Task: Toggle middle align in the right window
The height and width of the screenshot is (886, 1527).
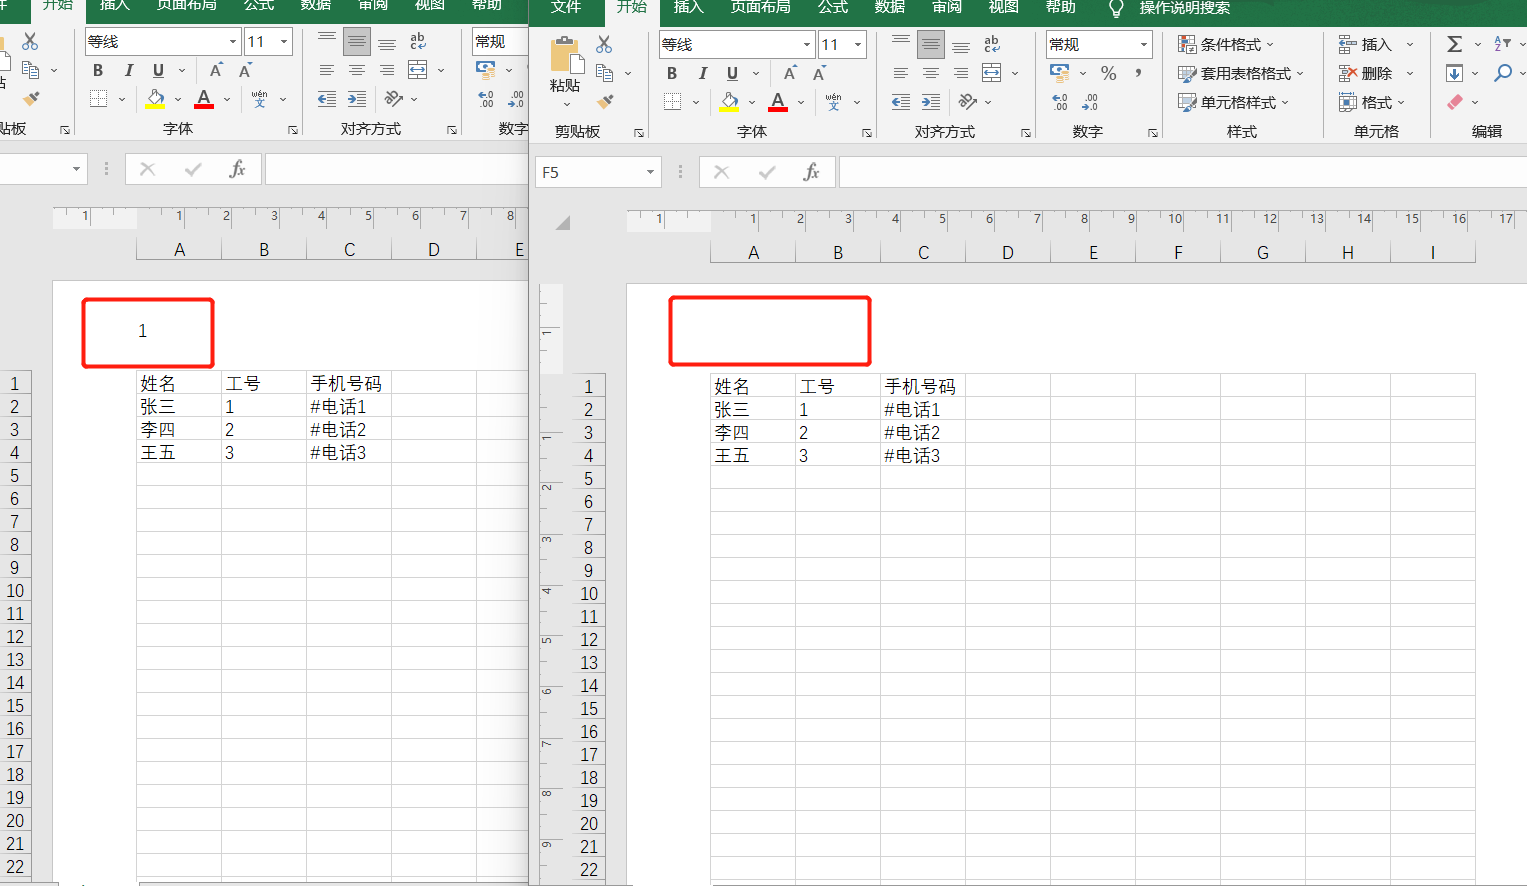Action: [x=931, y=44]
